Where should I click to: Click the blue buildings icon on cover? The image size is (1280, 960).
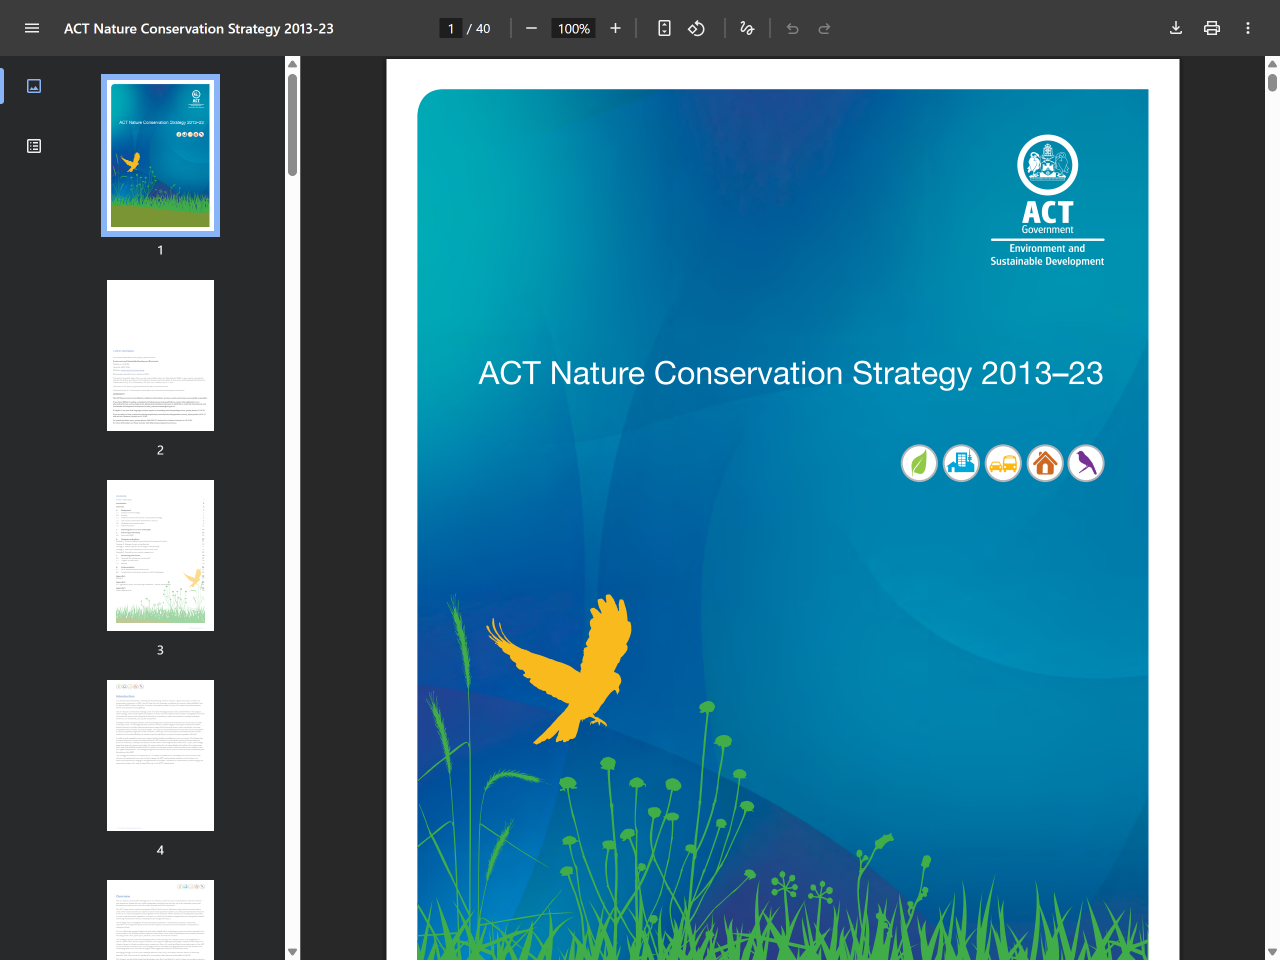pyautogui.click(x=961, y=463)
